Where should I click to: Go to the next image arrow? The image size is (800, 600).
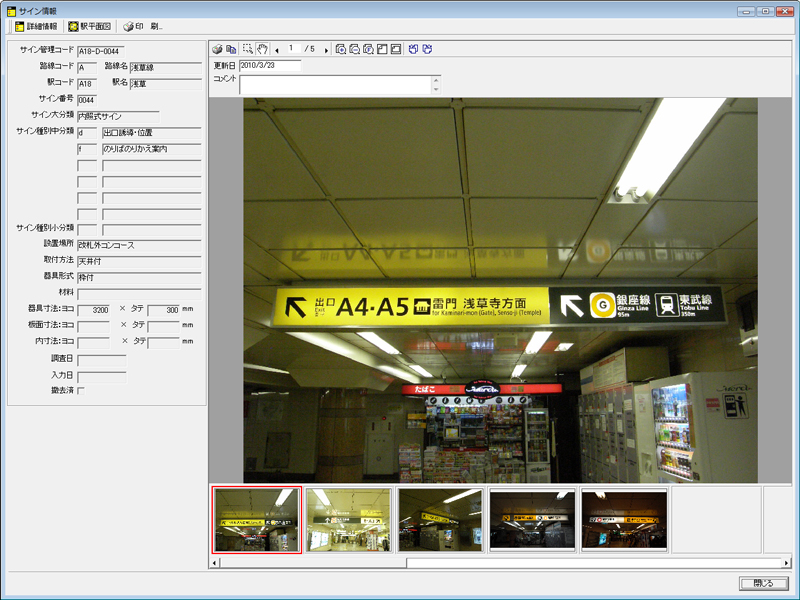coord(326,49)
